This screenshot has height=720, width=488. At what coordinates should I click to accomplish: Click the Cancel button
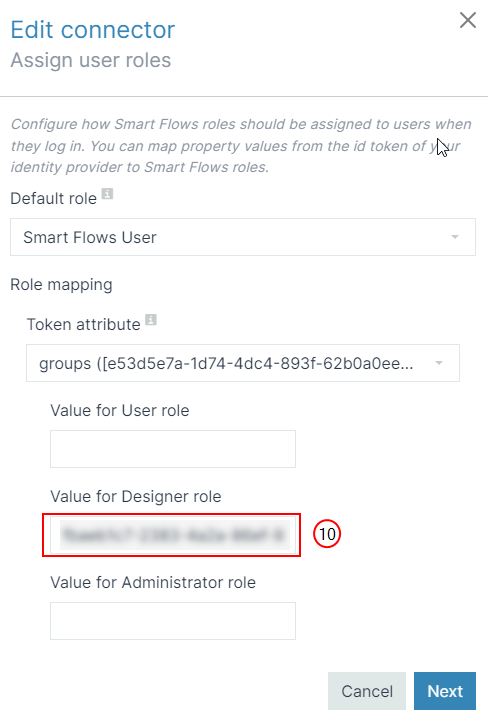(367, 691)
